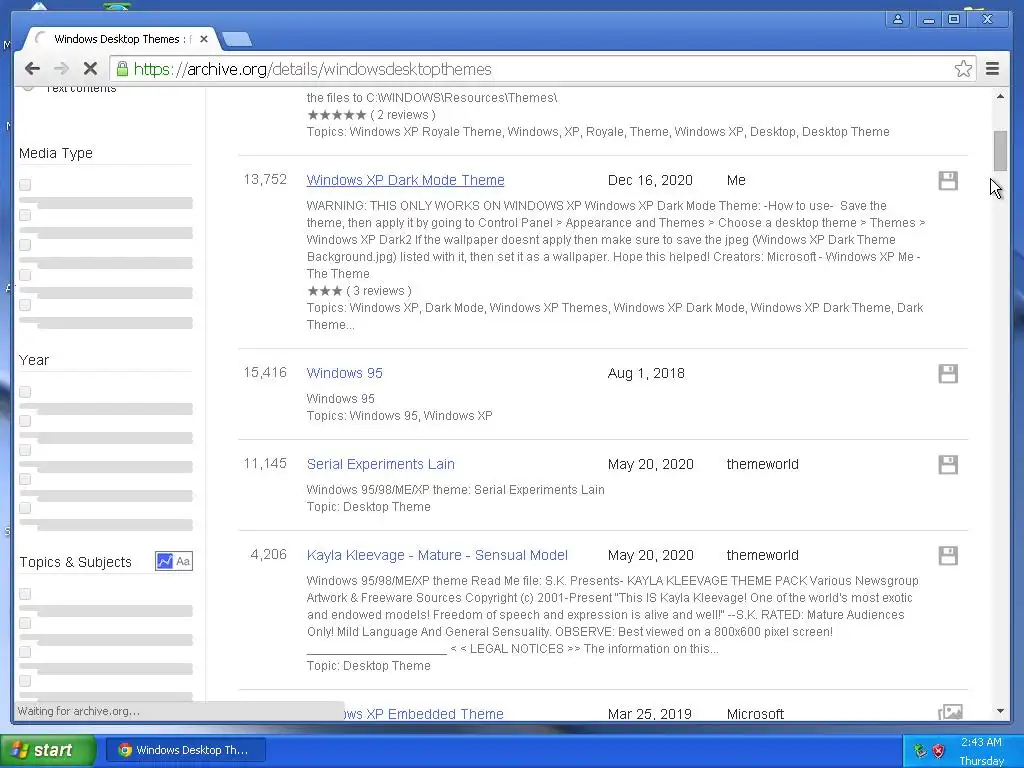
Task: Check the first Year filter checkbox
Action: (x=25, y=392)
